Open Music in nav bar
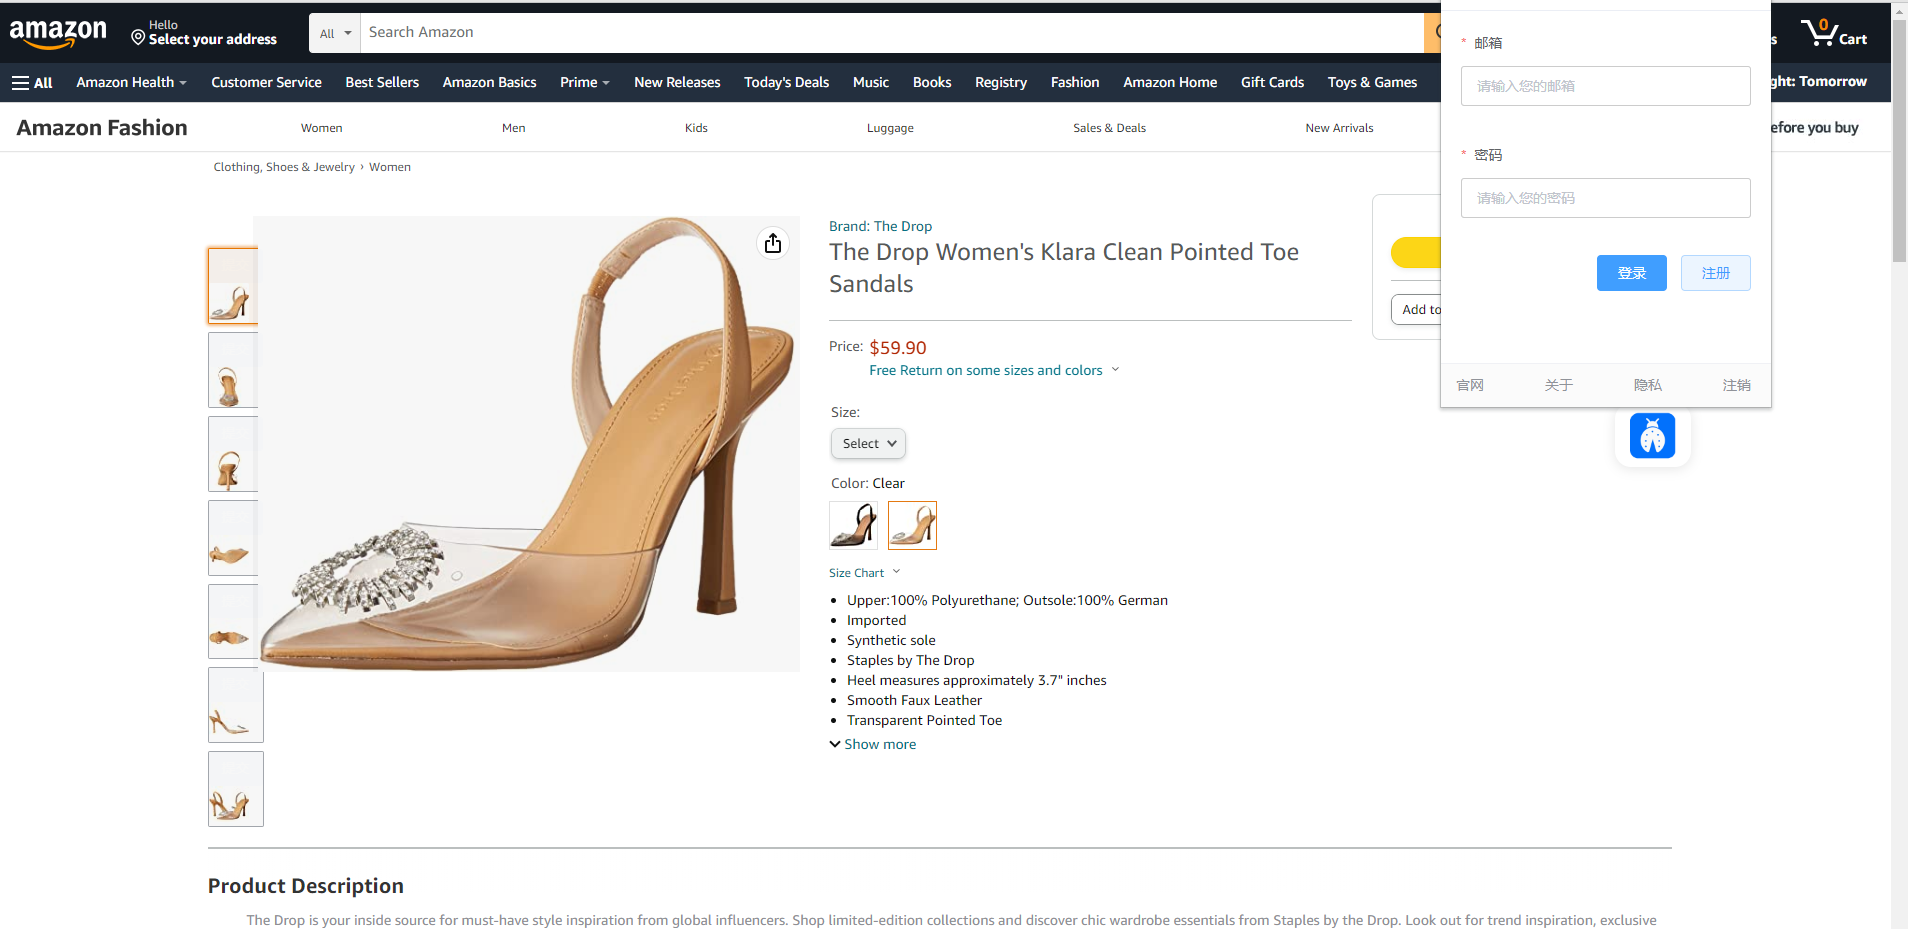The image size is (1908, 929). coord(870,83)
